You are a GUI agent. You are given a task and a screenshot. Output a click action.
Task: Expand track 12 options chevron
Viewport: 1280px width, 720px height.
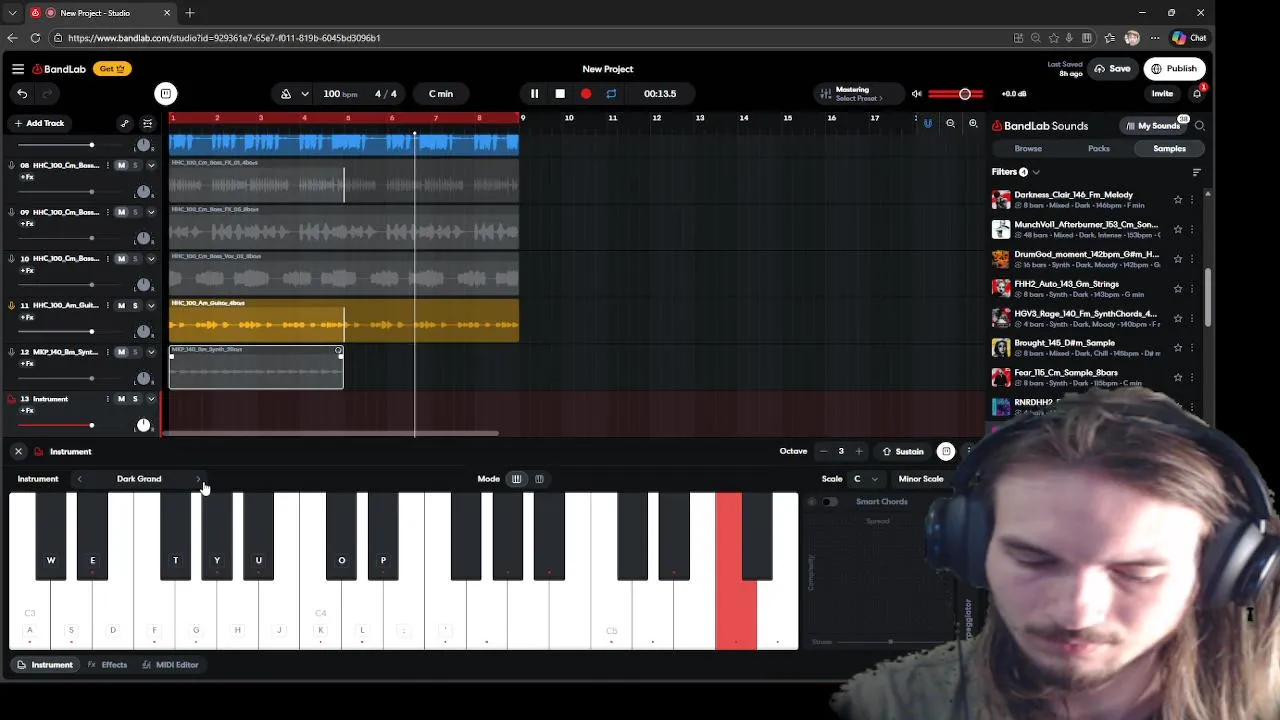point(151,352)
